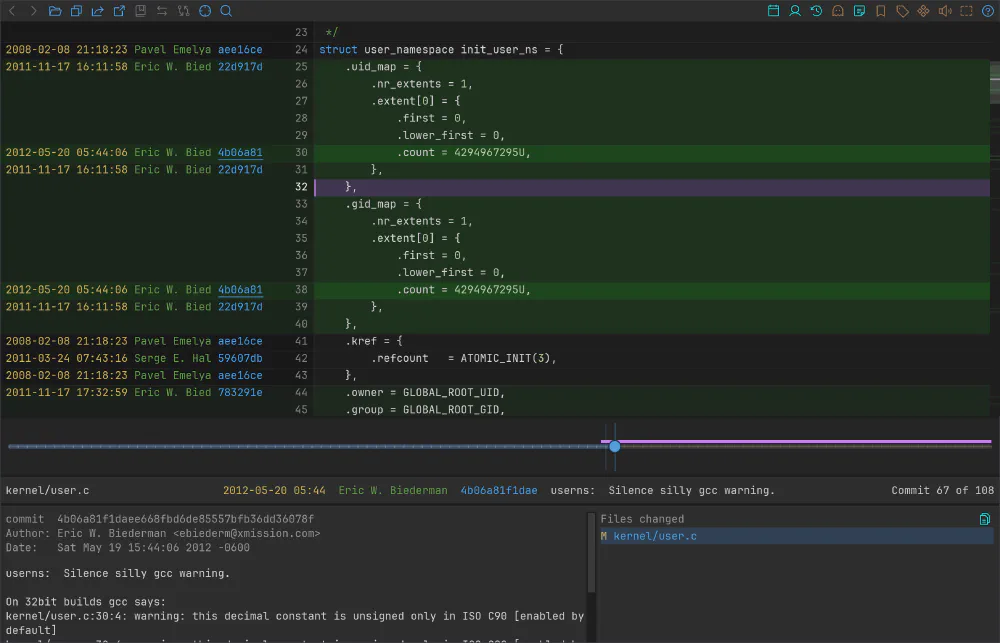The height and width of the screenshot is (643, 1000).
Task: Click the crosshair target toolbar icon
Action: (205, 11)
